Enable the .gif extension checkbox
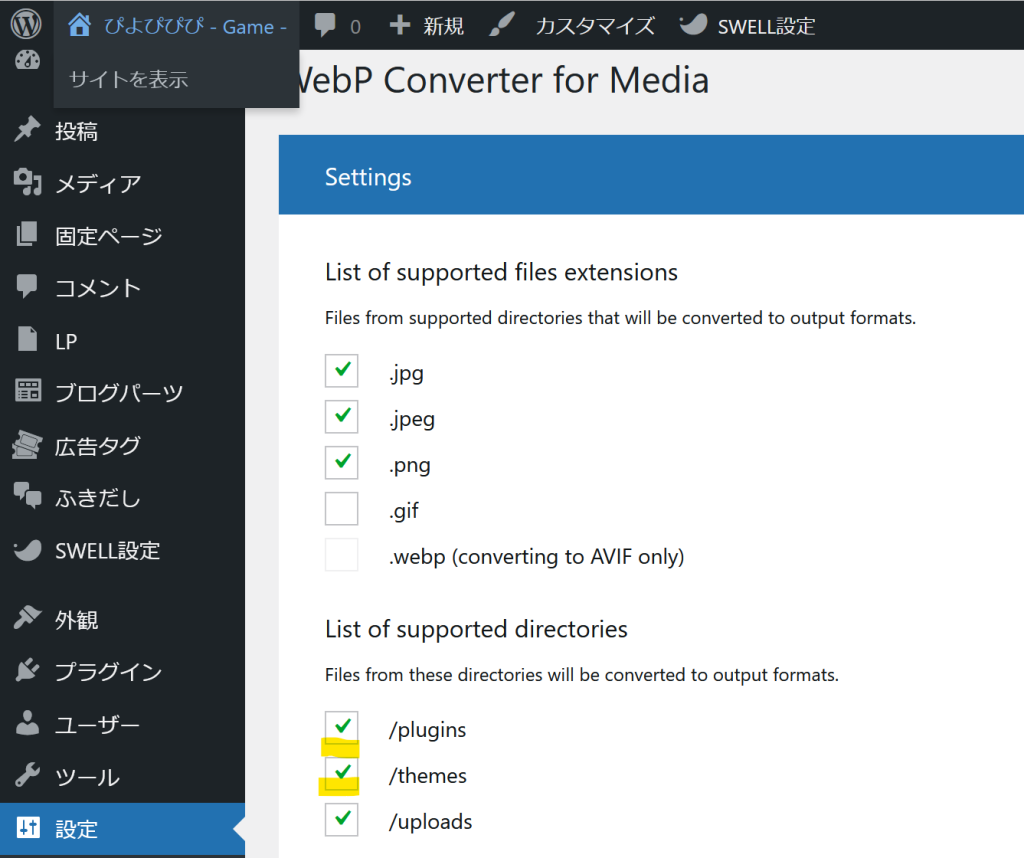 click(342, 509)
